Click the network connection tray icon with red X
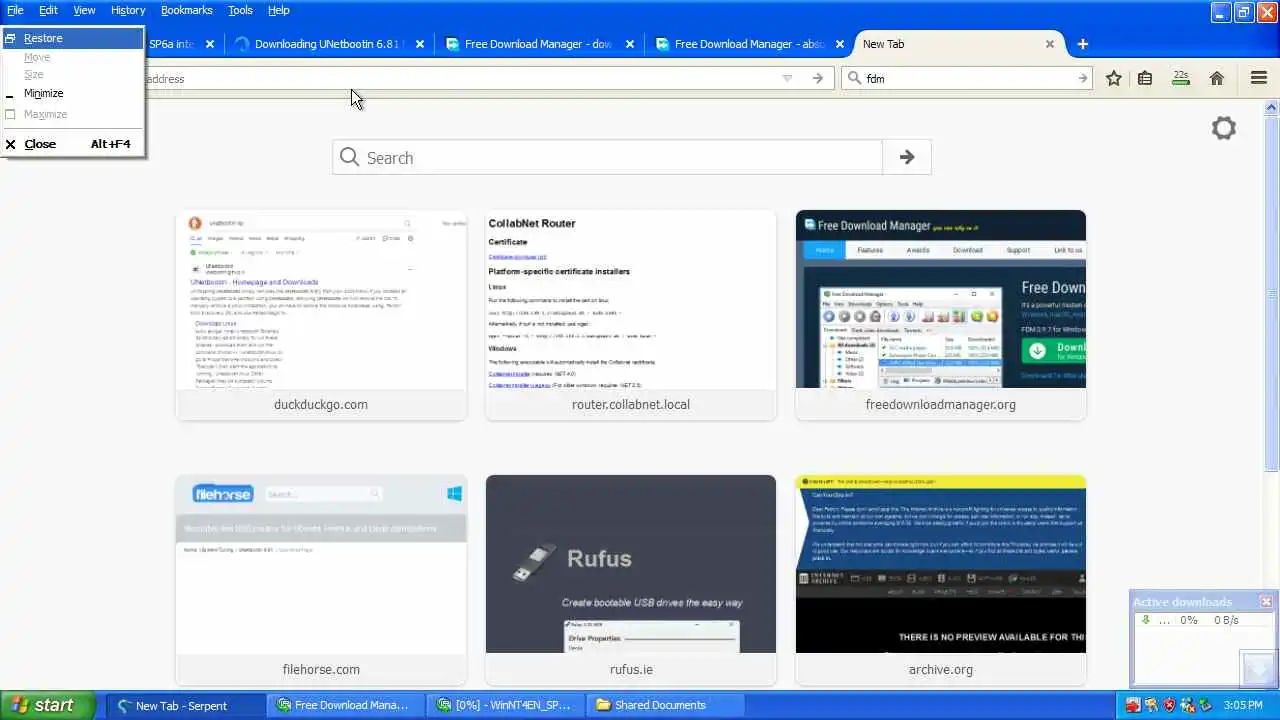 [1186, 705]
